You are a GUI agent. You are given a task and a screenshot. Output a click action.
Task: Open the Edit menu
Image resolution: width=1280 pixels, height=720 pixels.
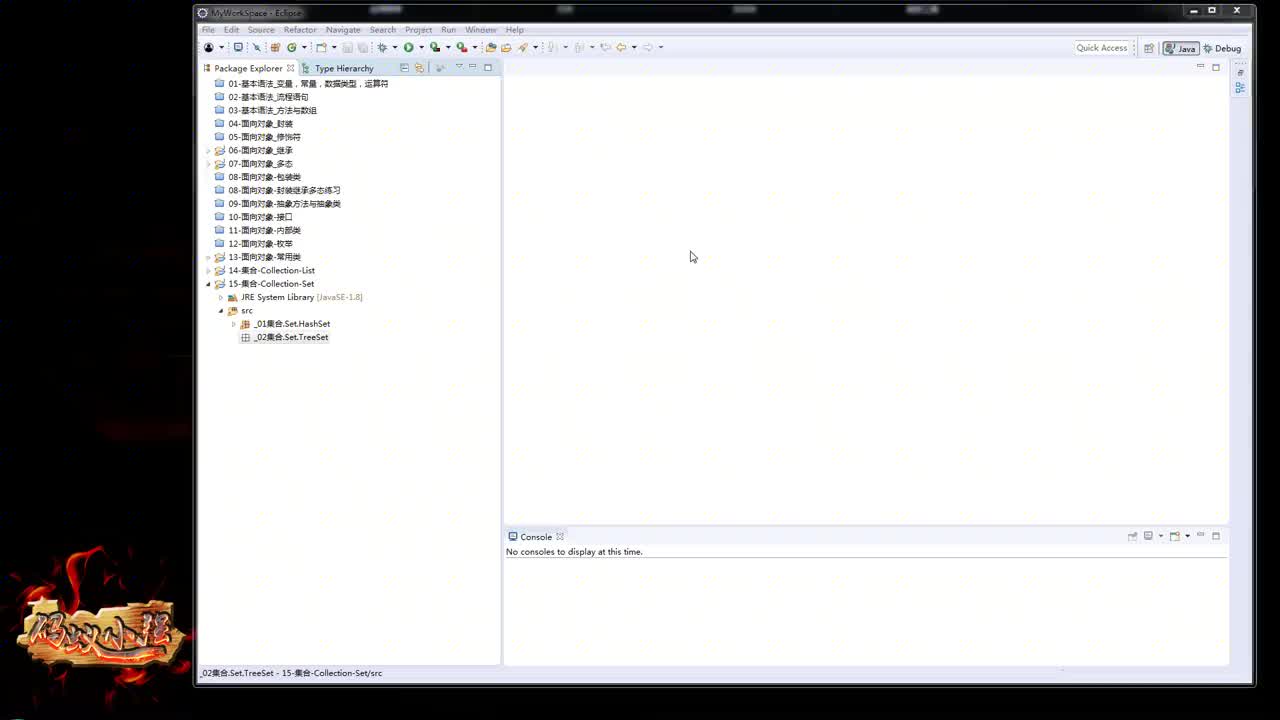231,30
